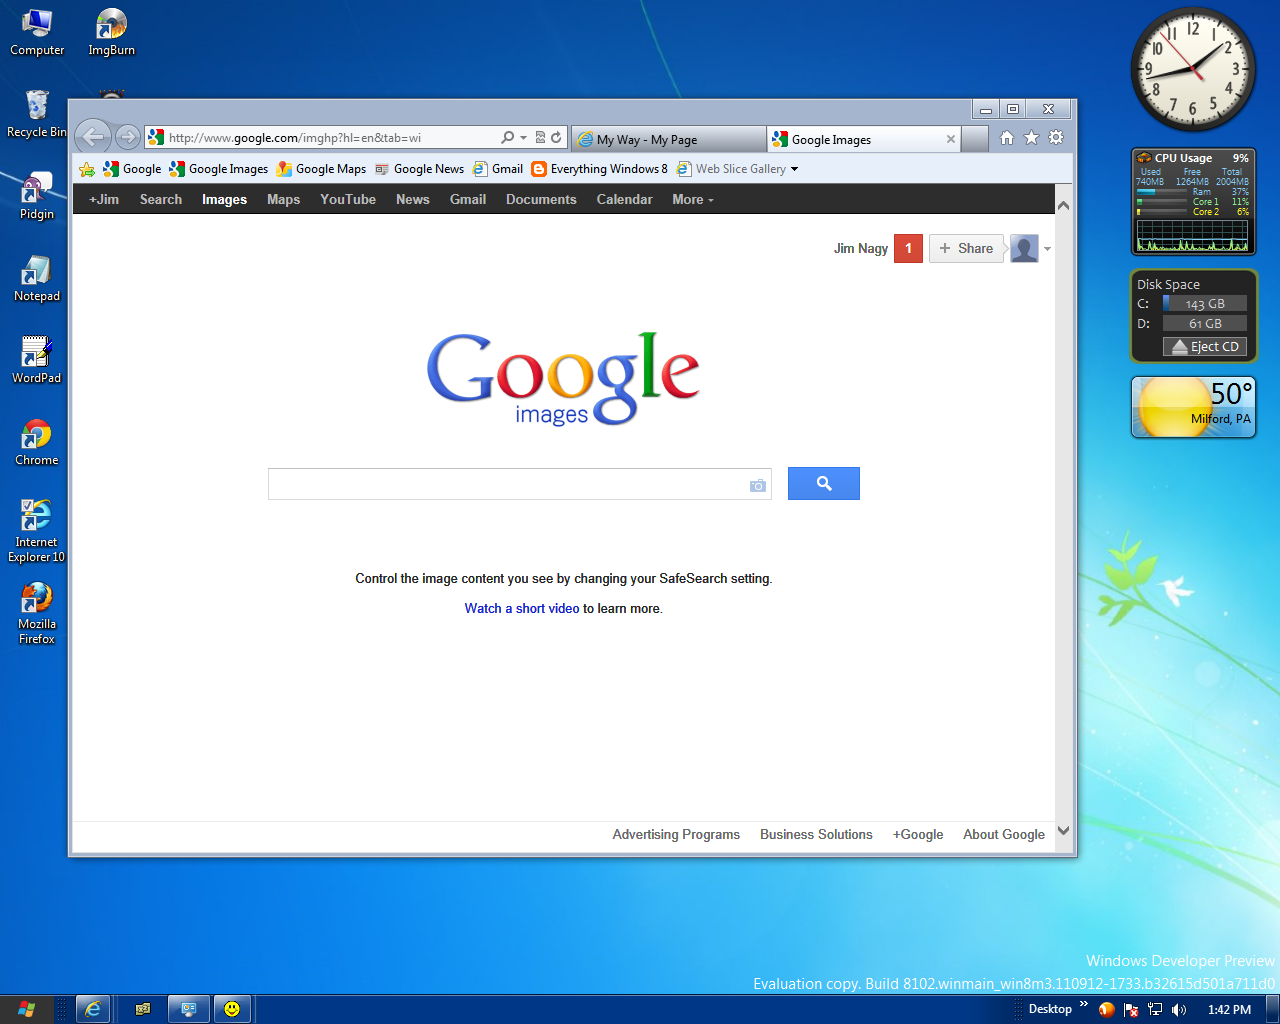Viewport: 1280px width, 1024px height.
Task: Select the WordPad desktop icon
Action: pos(37,360)
